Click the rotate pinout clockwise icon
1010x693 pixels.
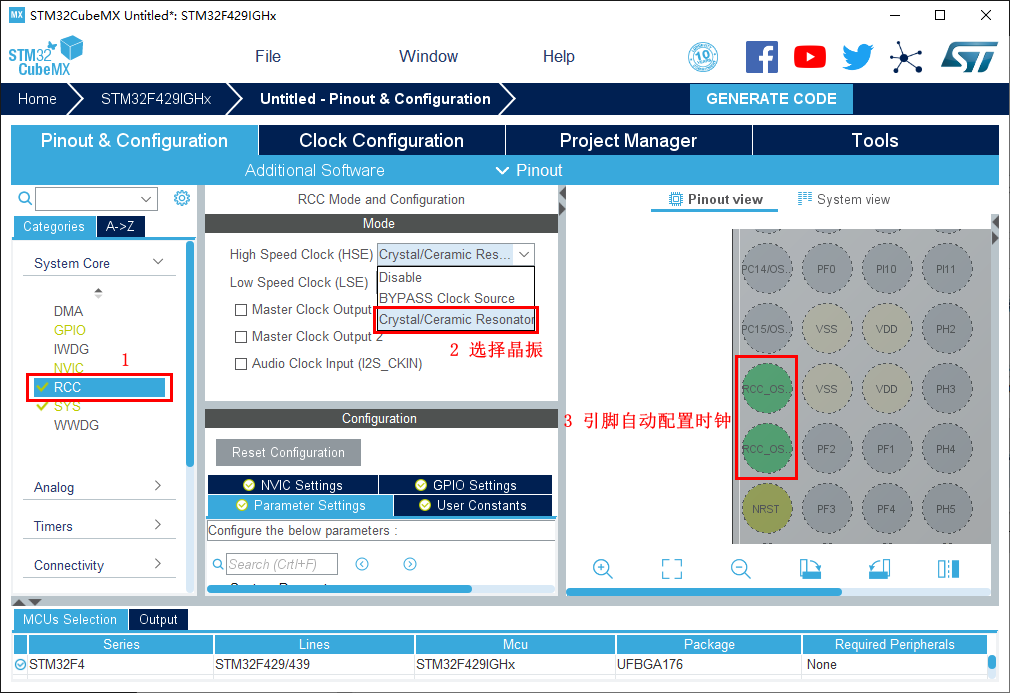[x=810, y=569]
